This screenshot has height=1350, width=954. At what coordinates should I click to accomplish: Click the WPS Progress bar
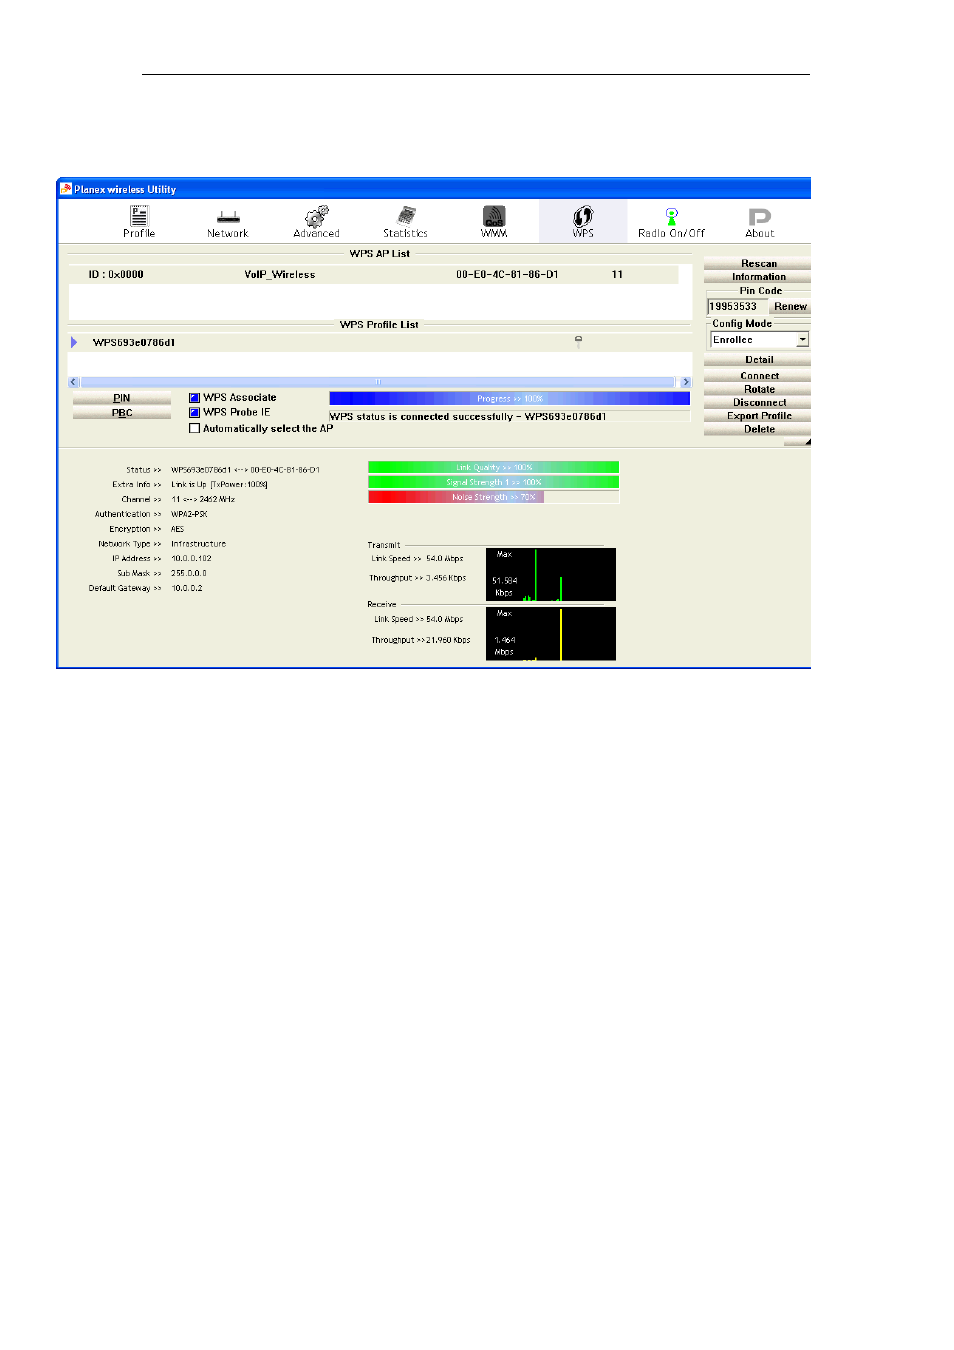tap(509, 398)
